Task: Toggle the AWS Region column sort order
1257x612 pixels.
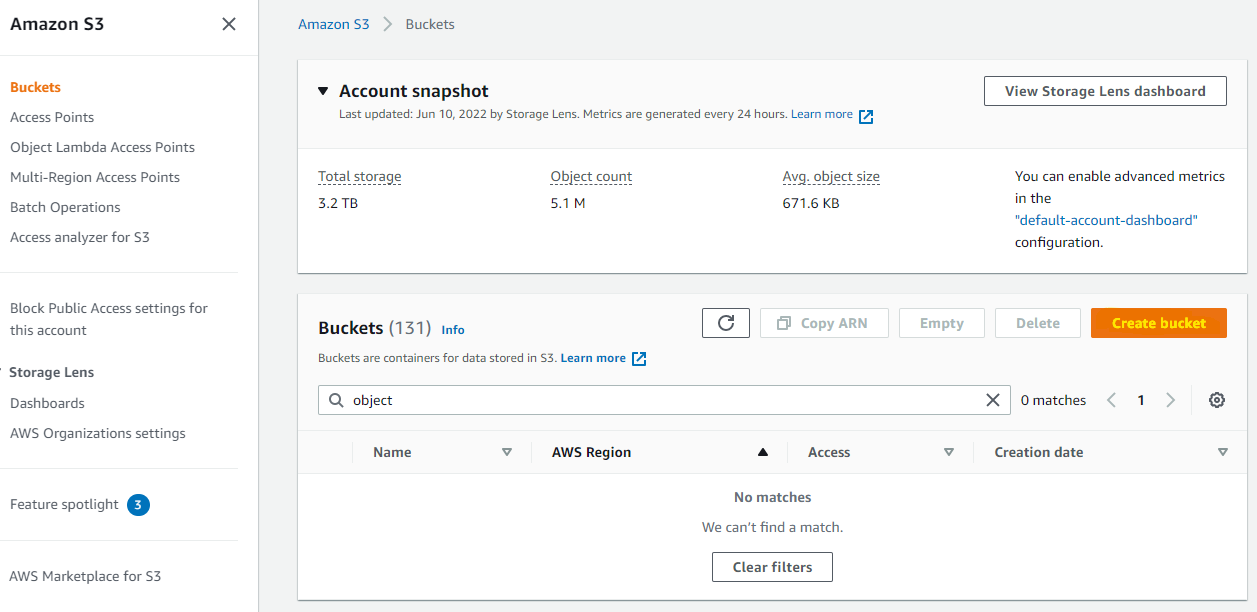Action: (762, 452)
